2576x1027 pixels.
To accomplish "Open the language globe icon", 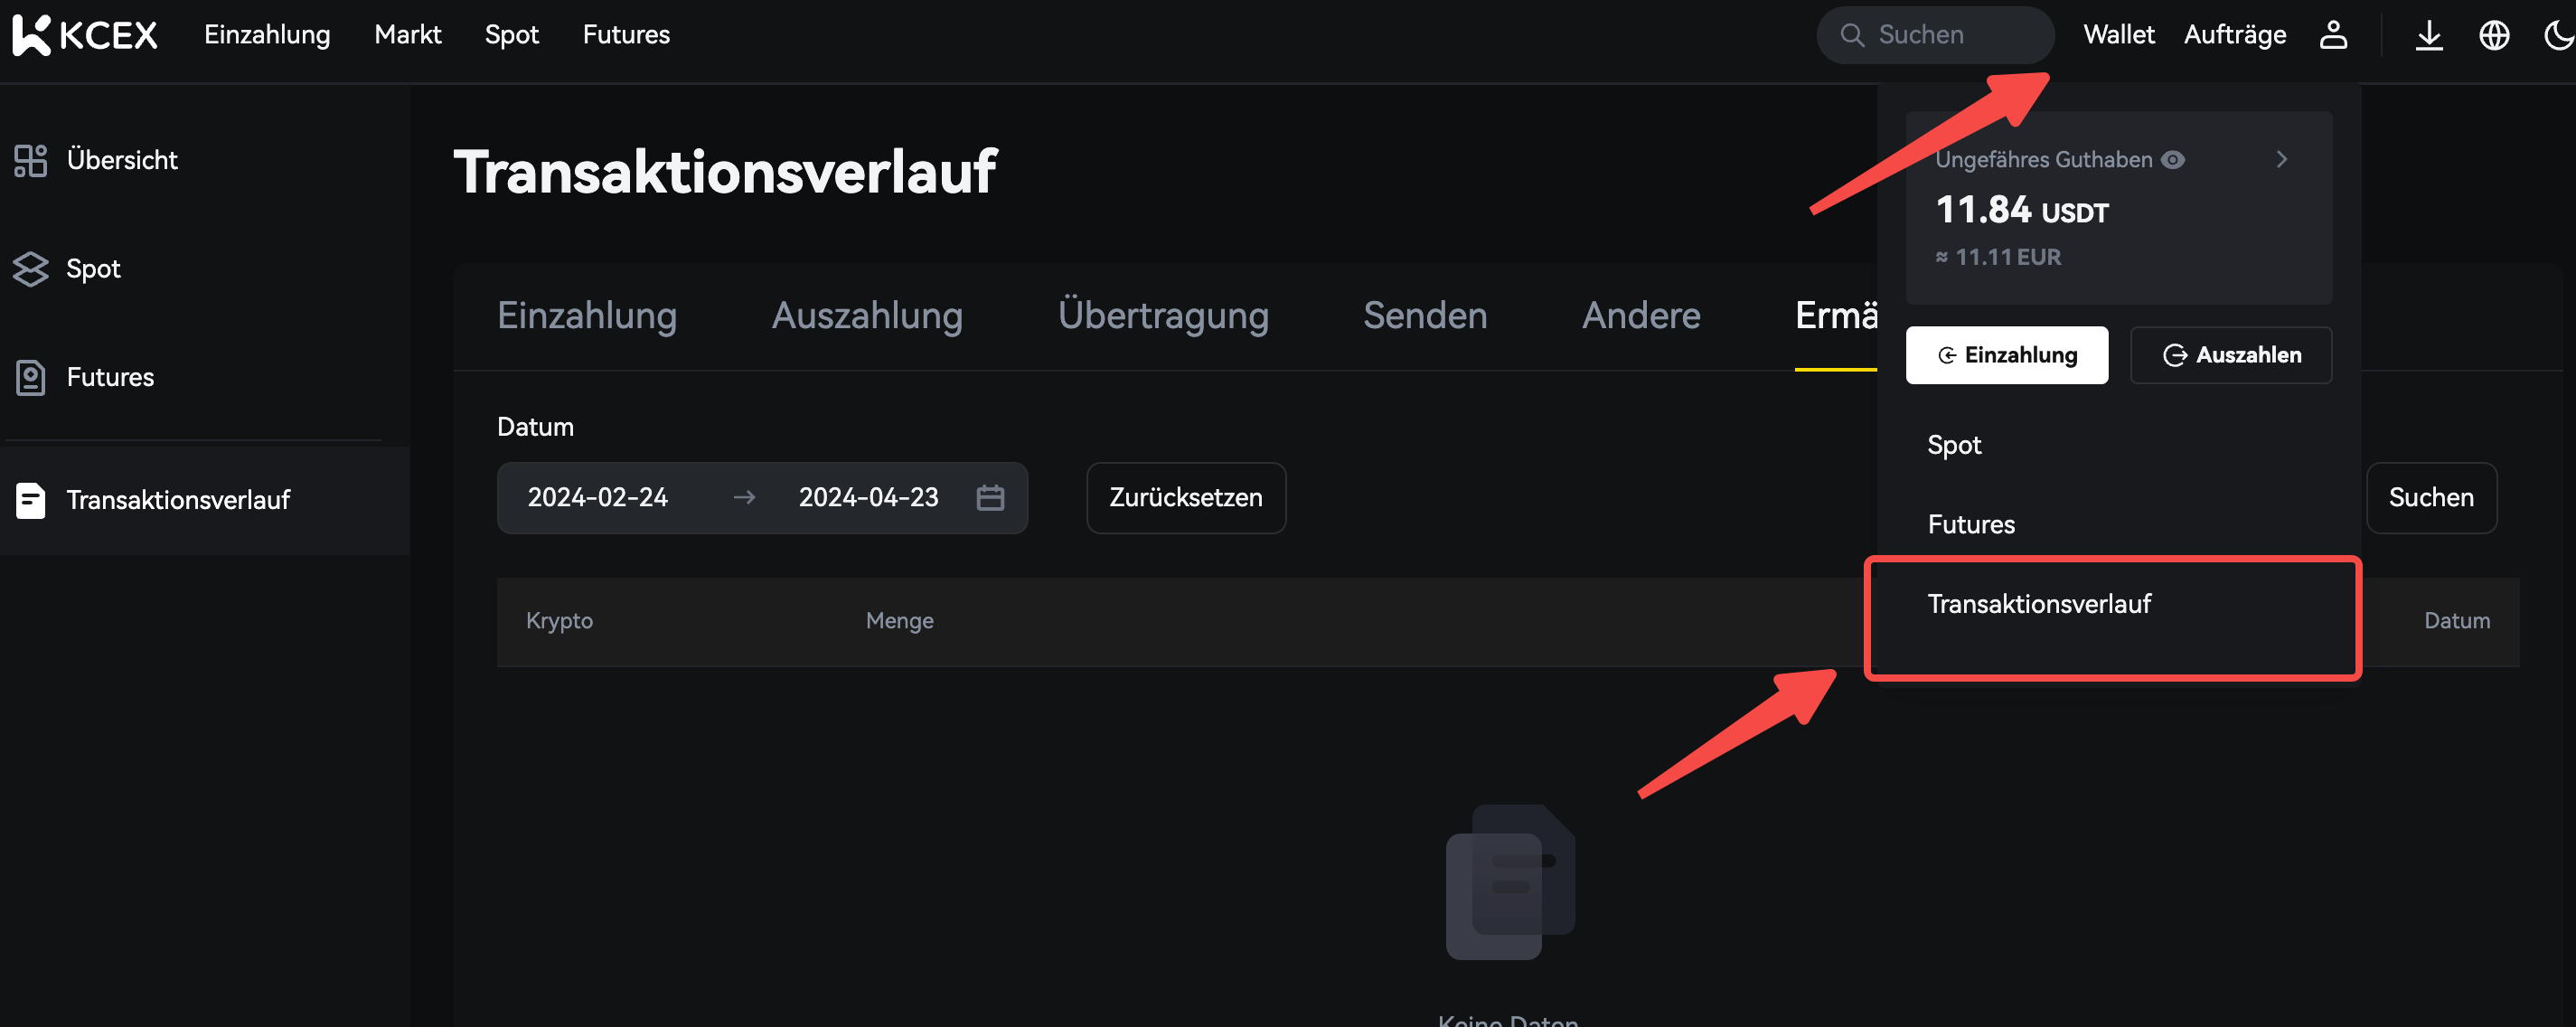I will (2494, 35).
